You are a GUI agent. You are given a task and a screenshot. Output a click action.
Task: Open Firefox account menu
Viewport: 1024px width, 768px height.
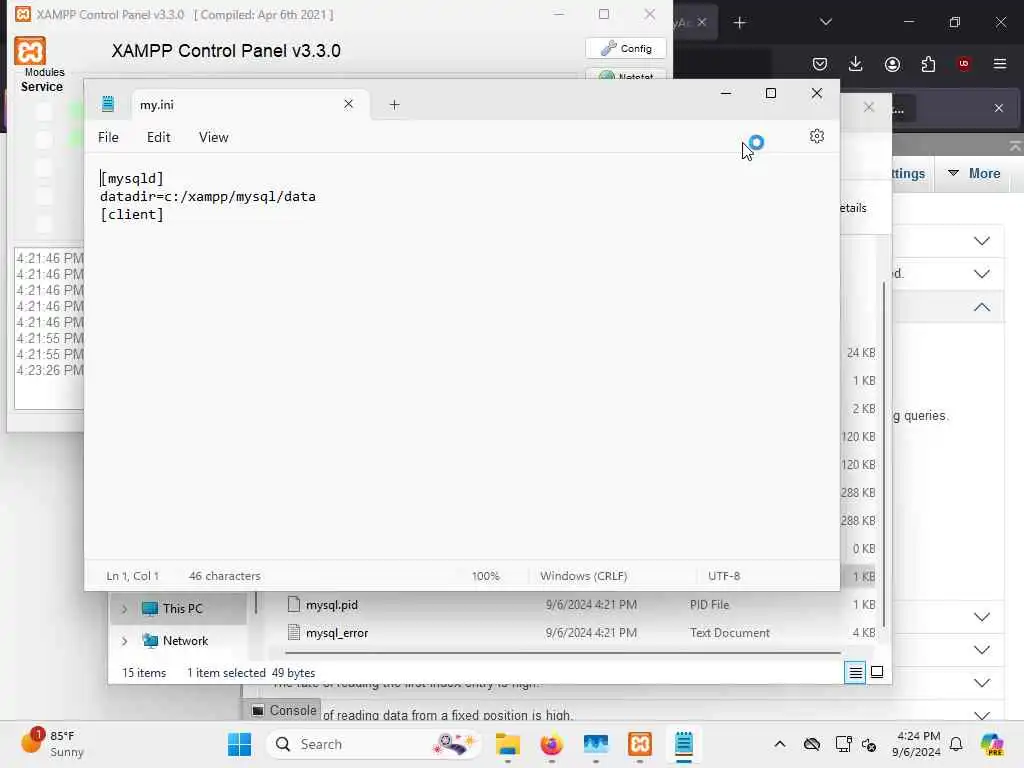[x=892, y=64]
